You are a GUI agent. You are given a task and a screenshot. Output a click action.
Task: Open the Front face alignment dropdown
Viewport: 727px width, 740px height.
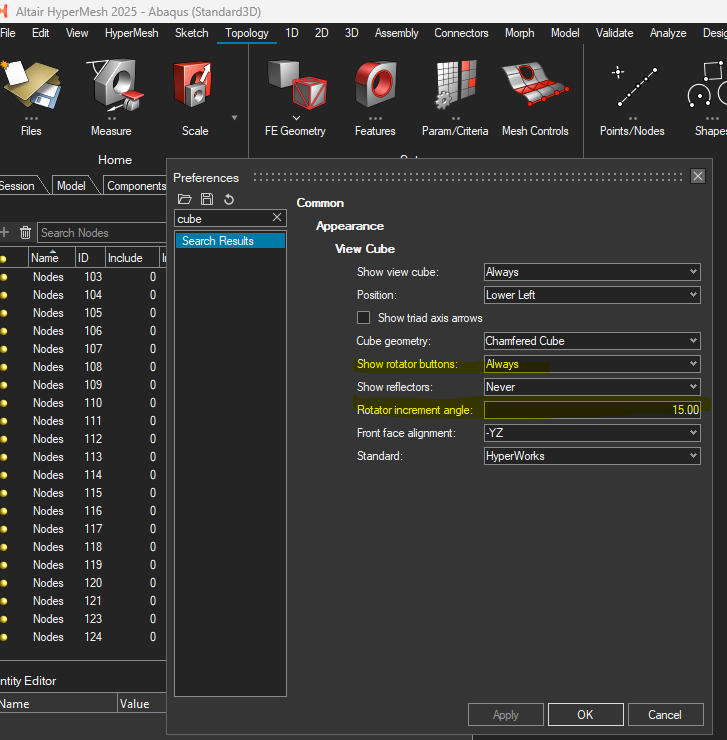(x=591, y=433)
